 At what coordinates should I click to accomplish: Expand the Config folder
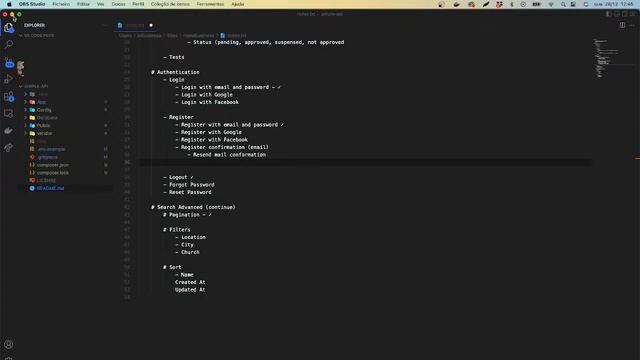pyautogui.click(x=25, y=110)
